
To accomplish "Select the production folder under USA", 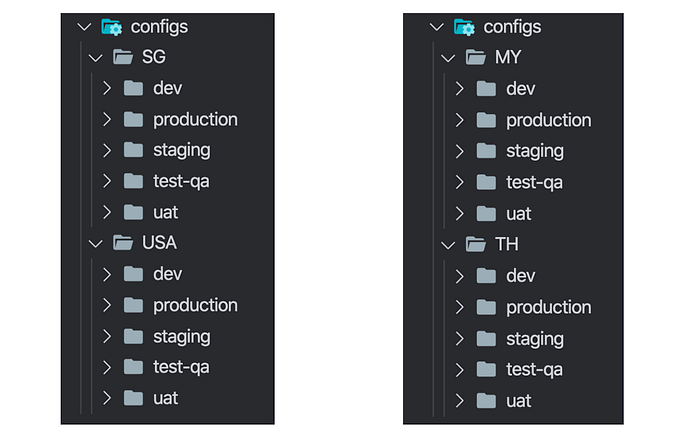I will pos(195,305).
